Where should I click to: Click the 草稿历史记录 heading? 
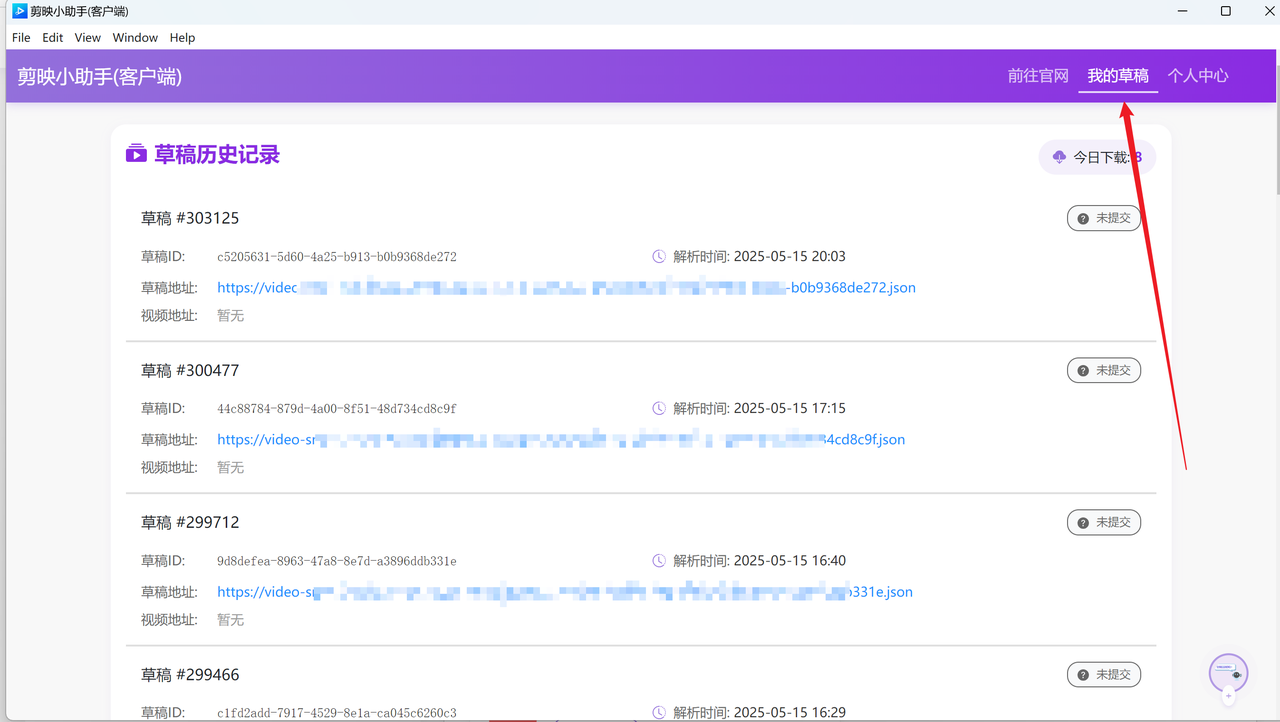(217, 155)
